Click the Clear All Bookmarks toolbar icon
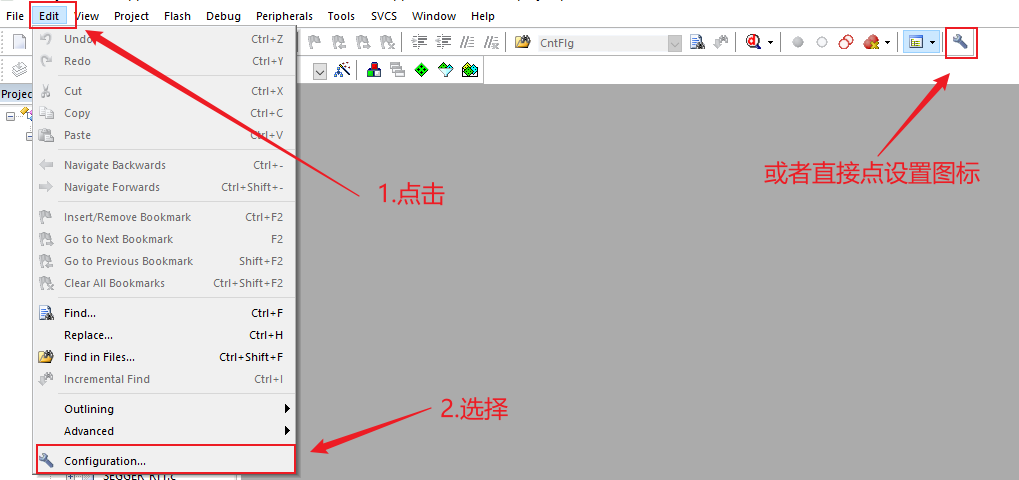 tap(387, 42)
